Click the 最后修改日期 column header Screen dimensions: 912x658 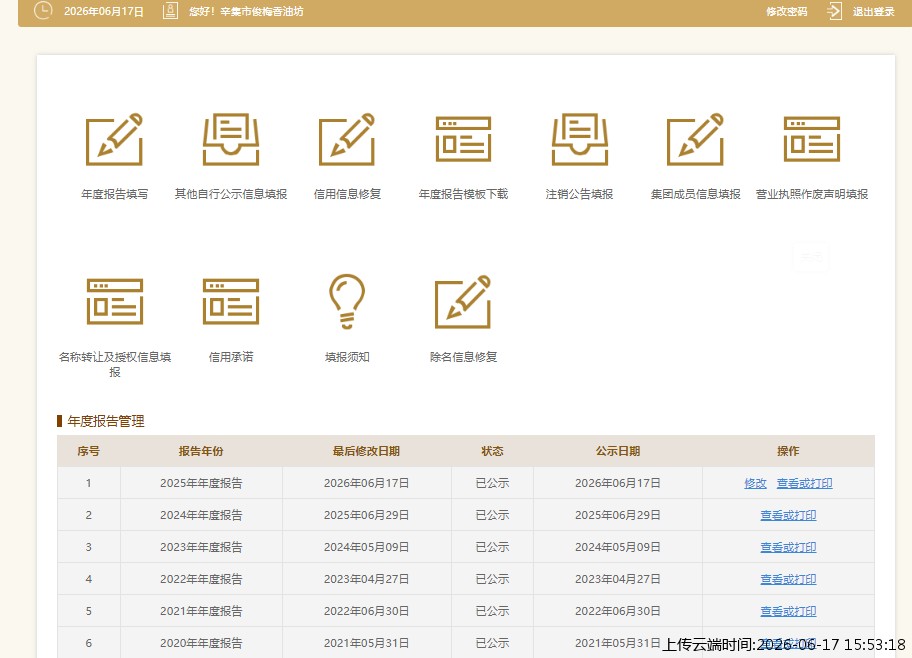pyautogui.click(x=366, y=451)
